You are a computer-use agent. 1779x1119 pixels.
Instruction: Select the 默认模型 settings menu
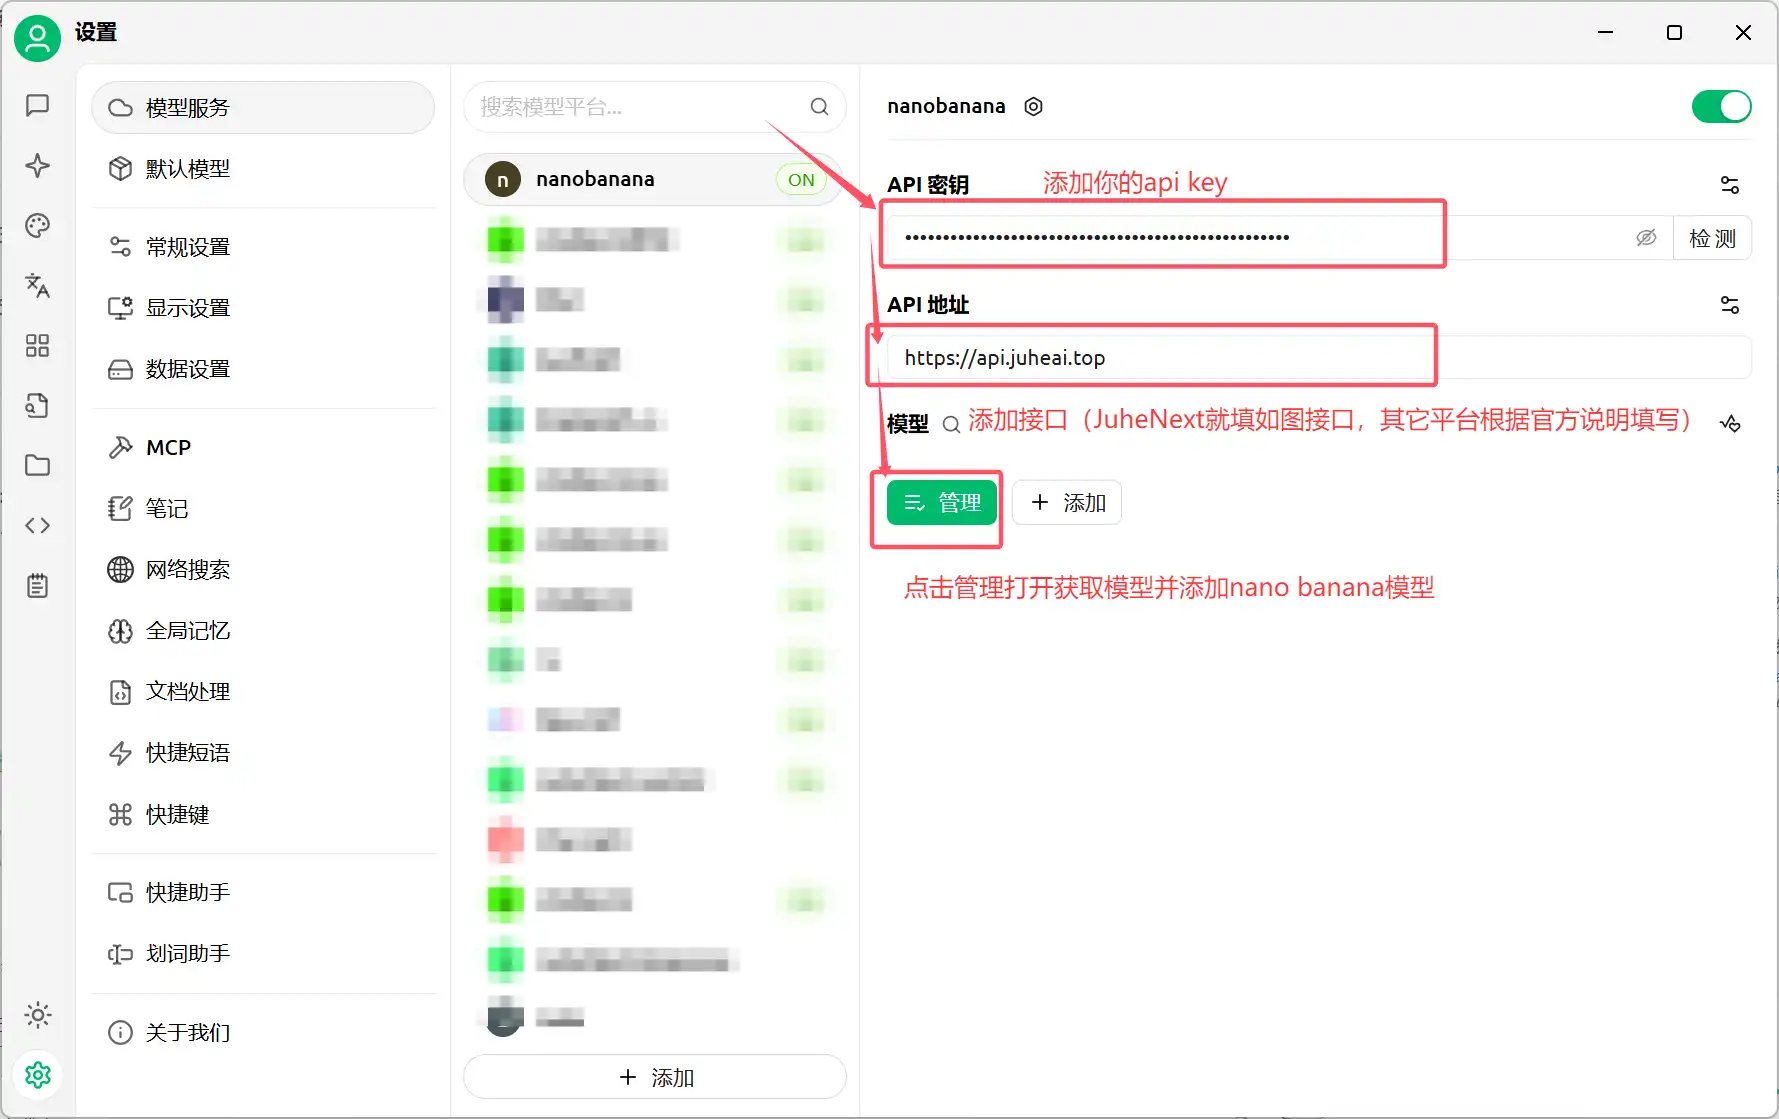tap(263, 168)
